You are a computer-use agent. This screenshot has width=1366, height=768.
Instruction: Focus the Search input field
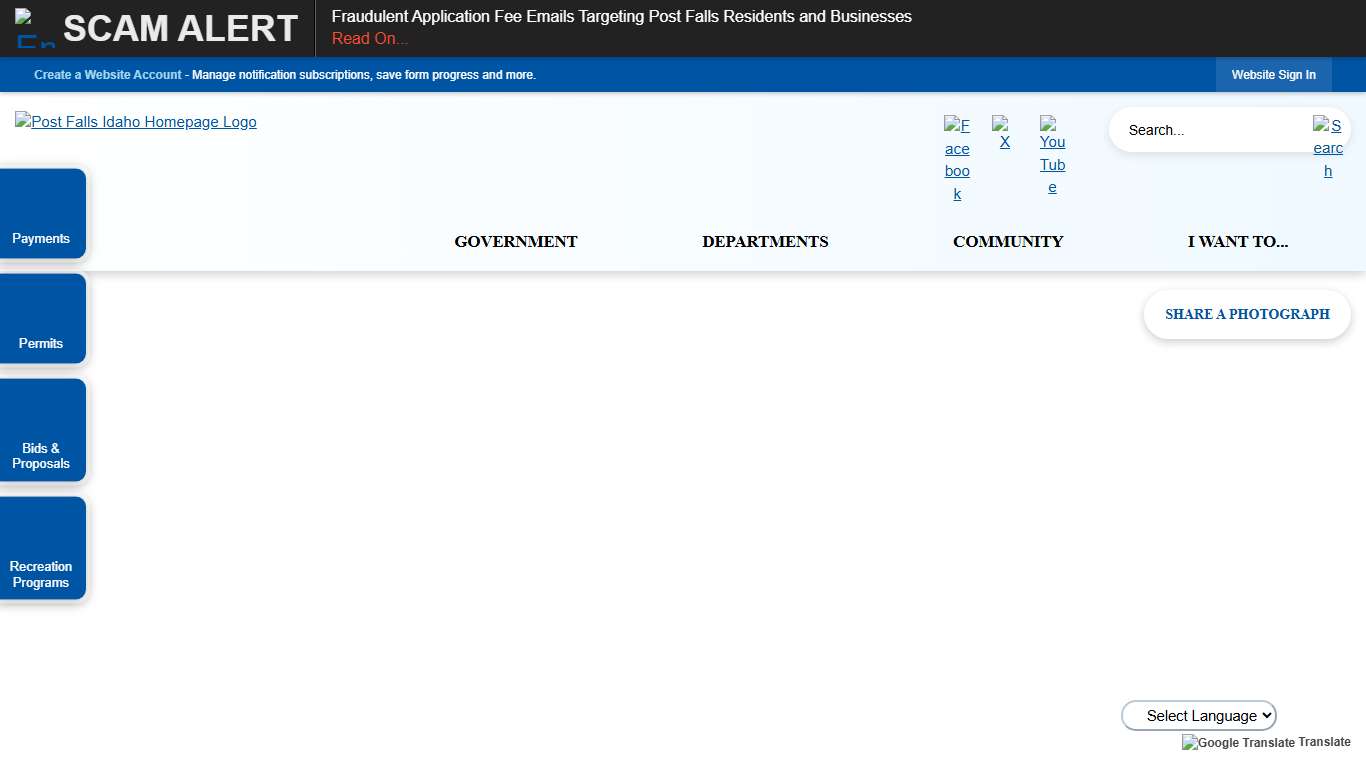click(1210, 130)
